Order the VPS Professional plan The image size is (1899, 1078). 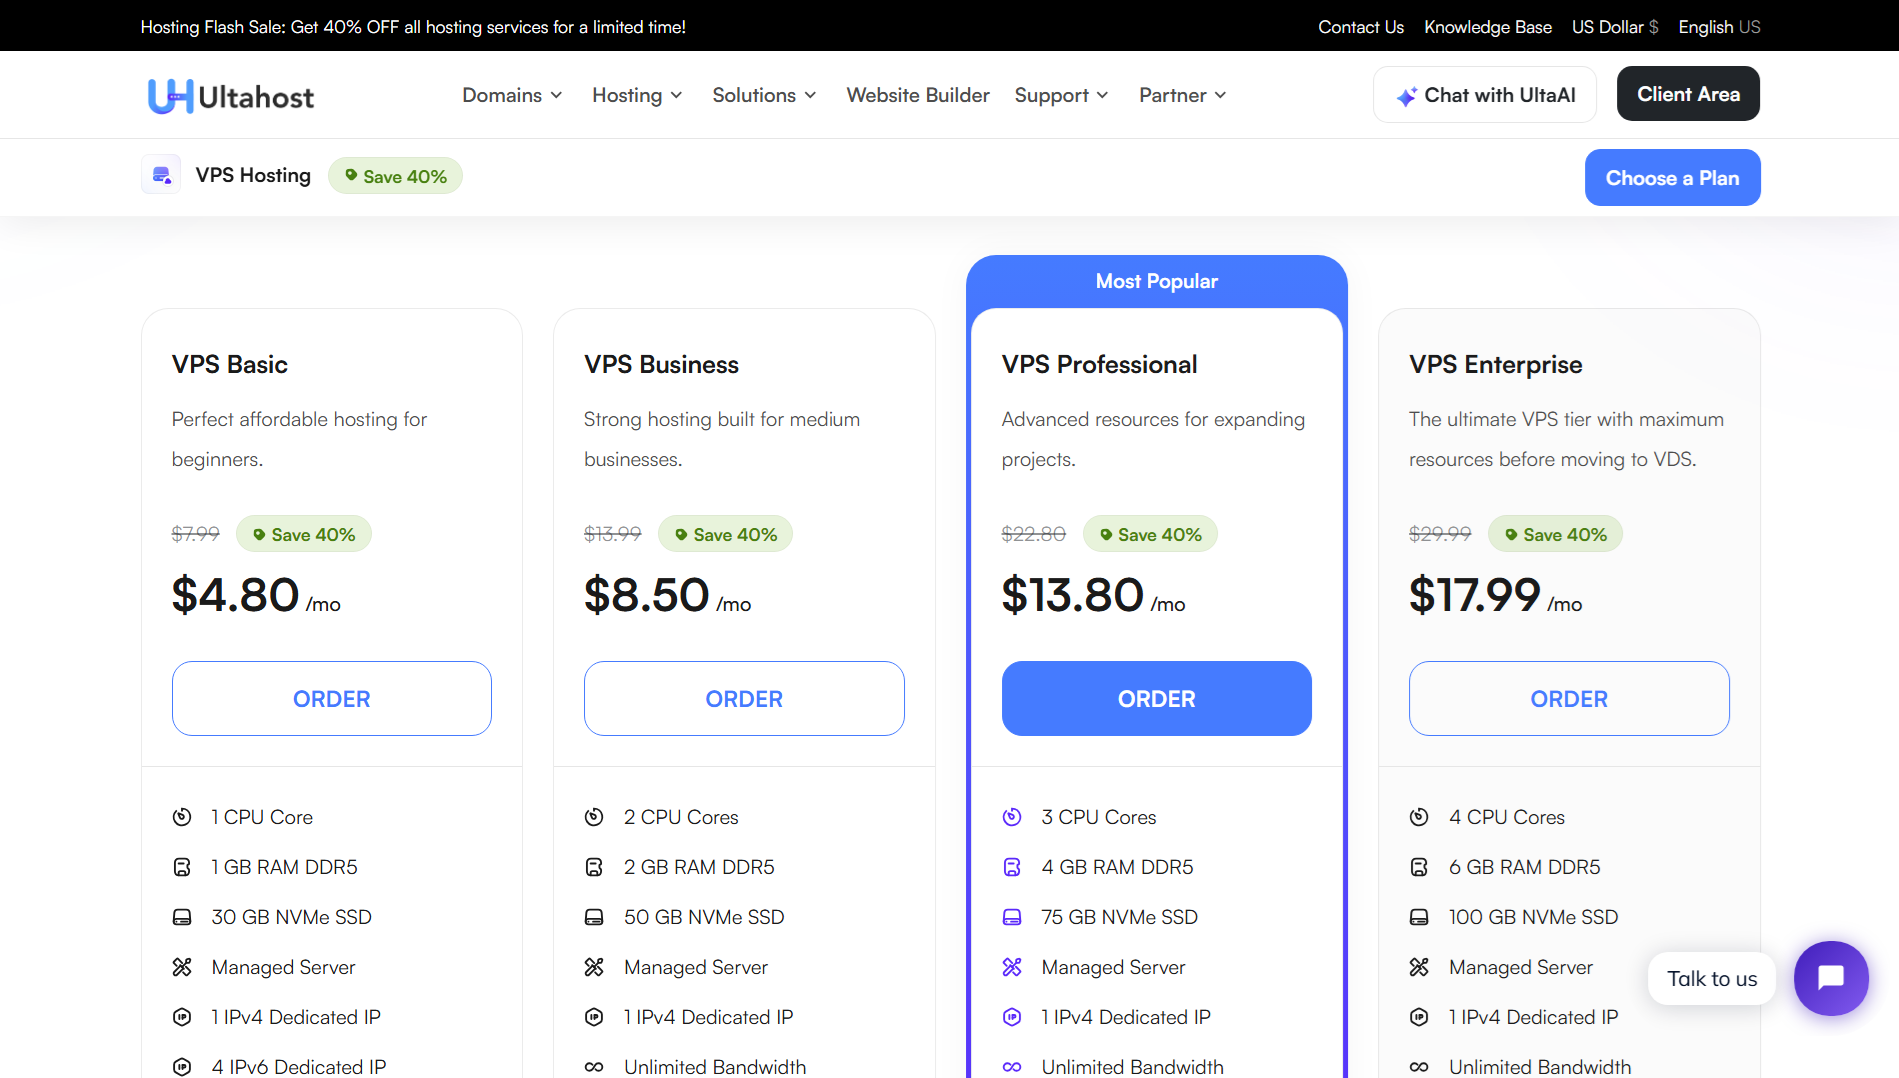(x=1156, y=699)
